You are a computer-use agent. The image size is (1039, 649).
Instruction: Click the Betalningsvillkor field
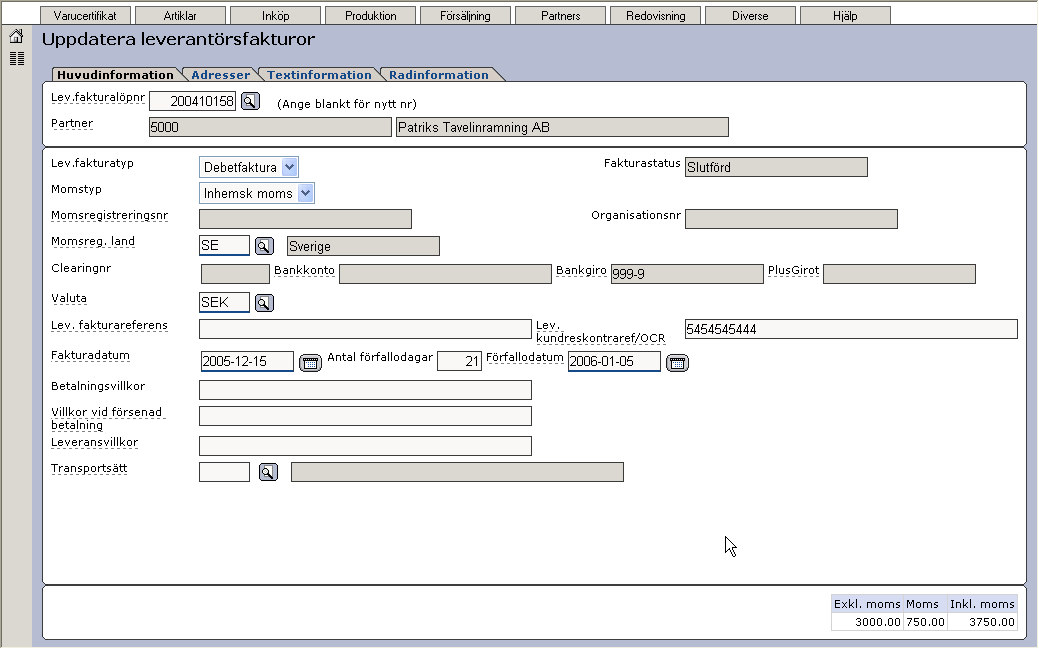pyautogui.click(x=365, y=390)
